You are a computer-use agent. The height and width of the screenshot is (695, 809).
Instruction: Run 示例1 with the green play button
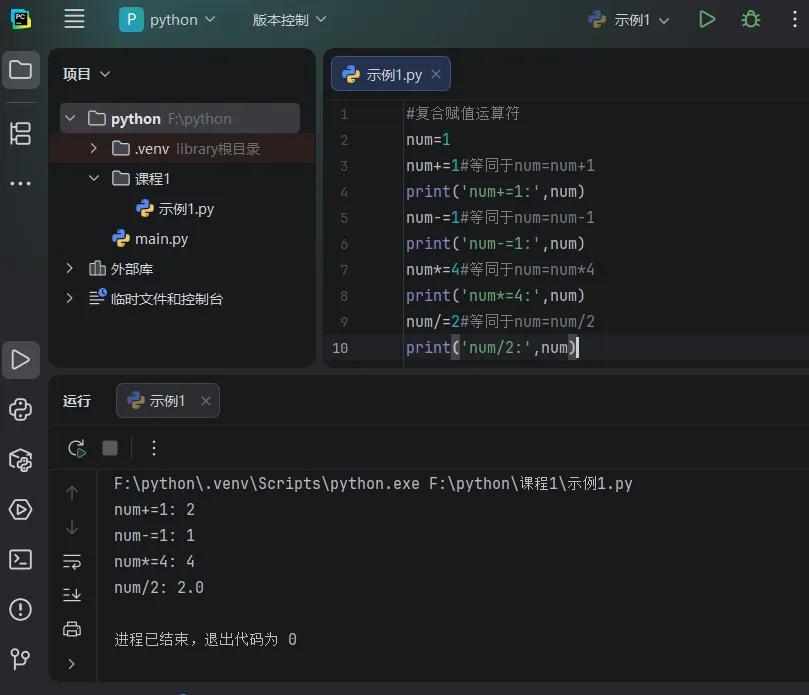point(706,20)
